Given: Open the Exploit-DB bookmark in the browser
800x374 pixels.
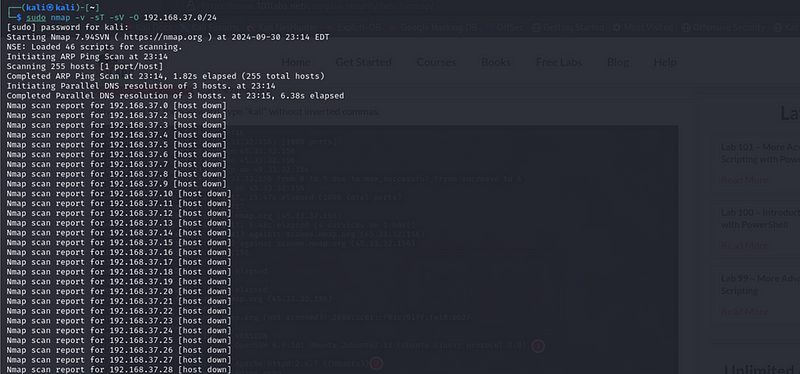Looking at the screenshot, I should tap(353, 28).
